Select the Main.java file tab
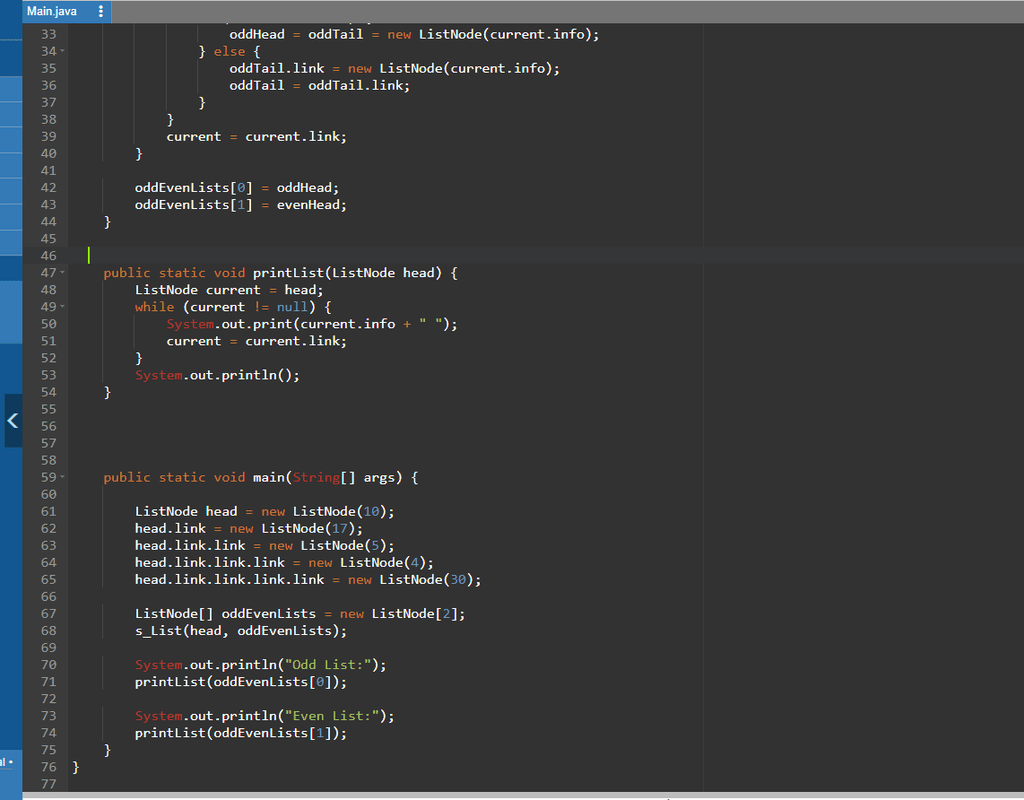Viewport: 1024px width, 800px height. click(x=52, y=11)
